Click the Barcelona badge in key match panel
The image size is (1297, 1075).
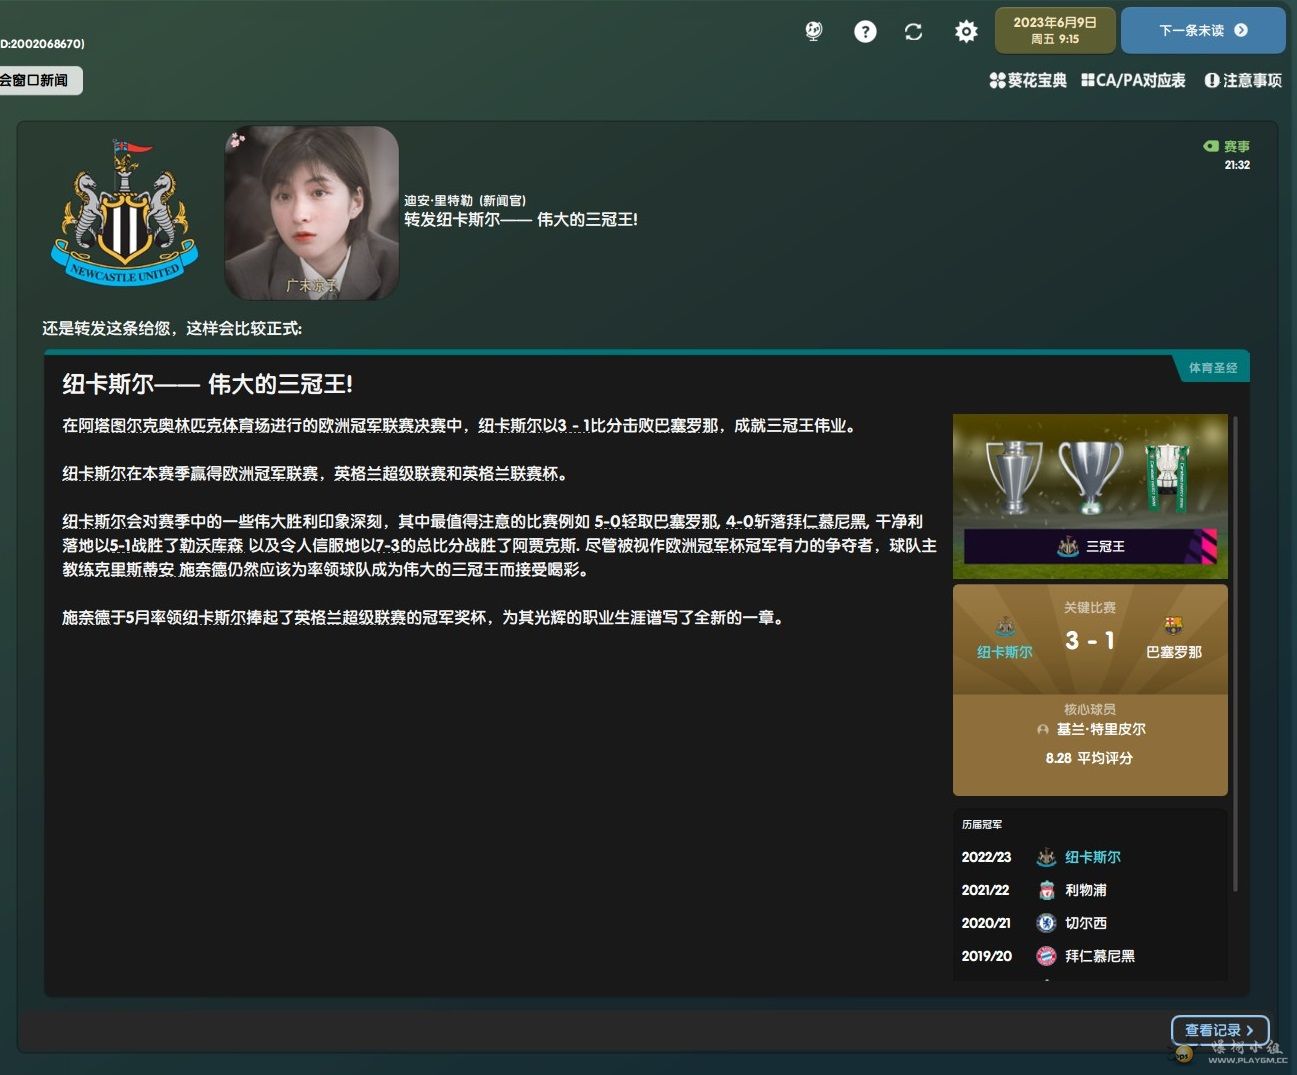coord(1173,626)
